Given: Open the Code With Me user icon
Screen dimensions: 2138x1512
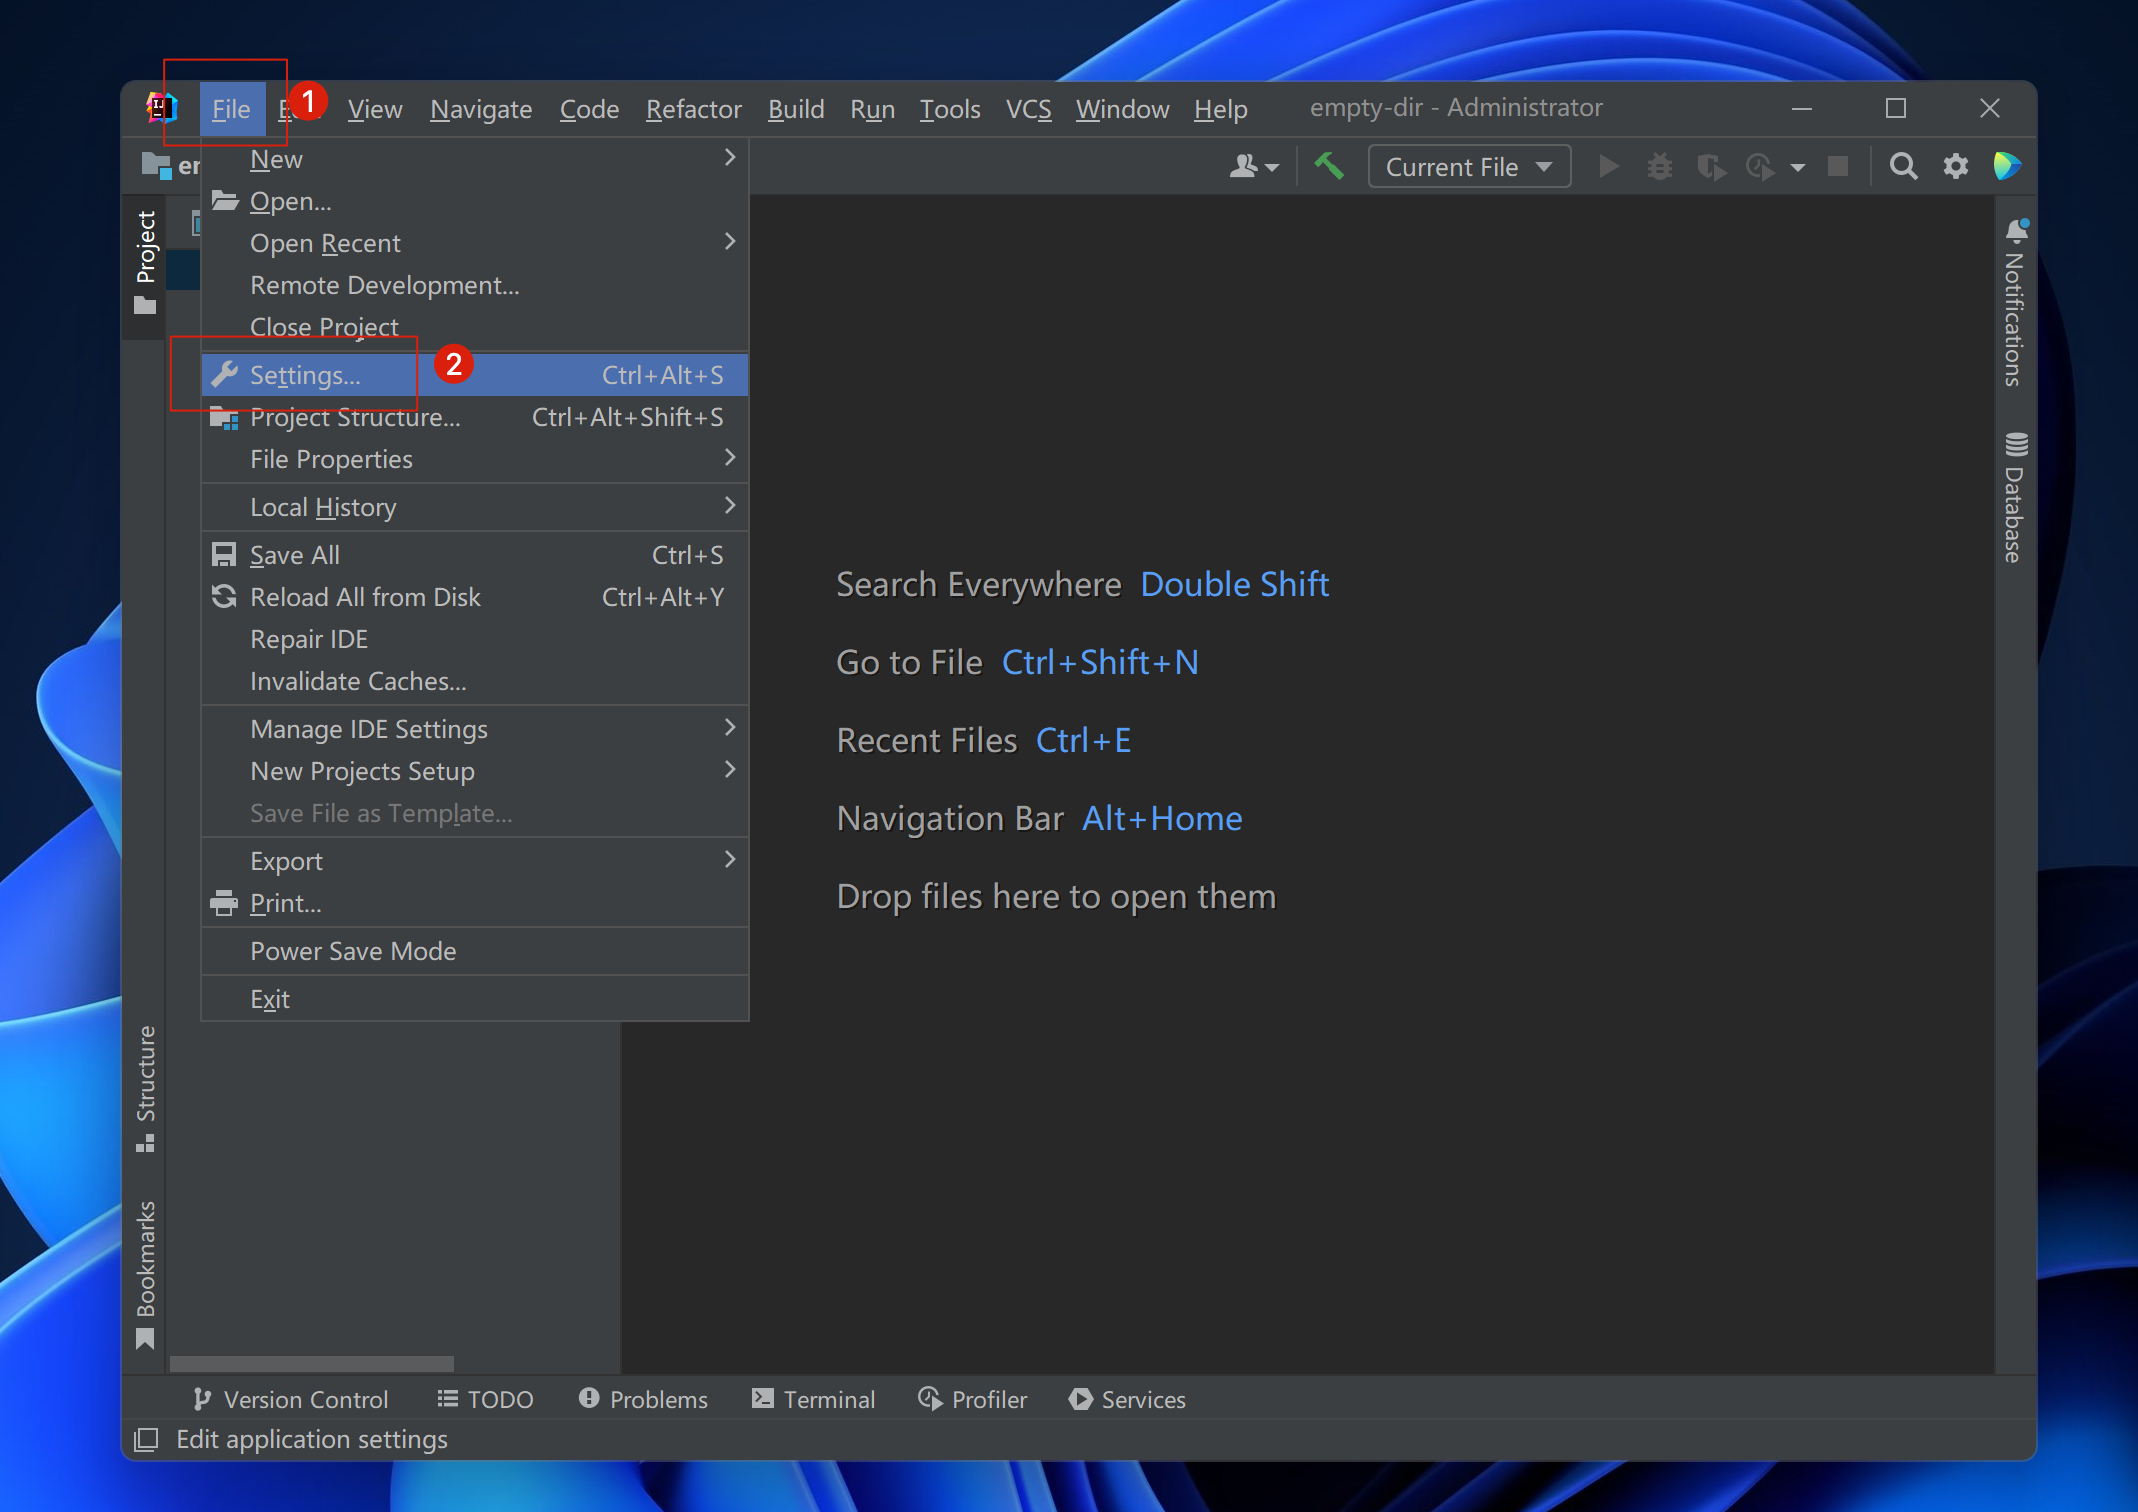Looking at the screenshot, I should click(x=1253, y=166).
